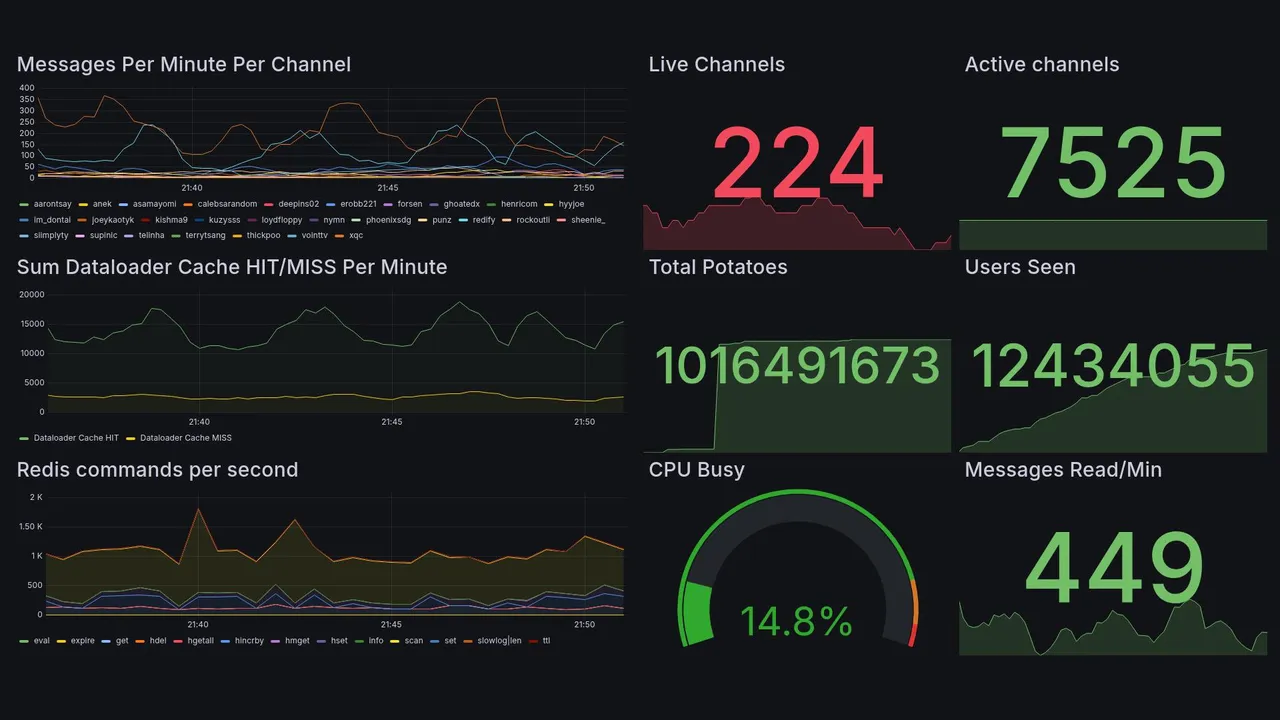Image resolution: width=1280 pixels, height=720 pixels.
Task: Select the Total Potatoes value 1016491673
Action: pos(797,365)
